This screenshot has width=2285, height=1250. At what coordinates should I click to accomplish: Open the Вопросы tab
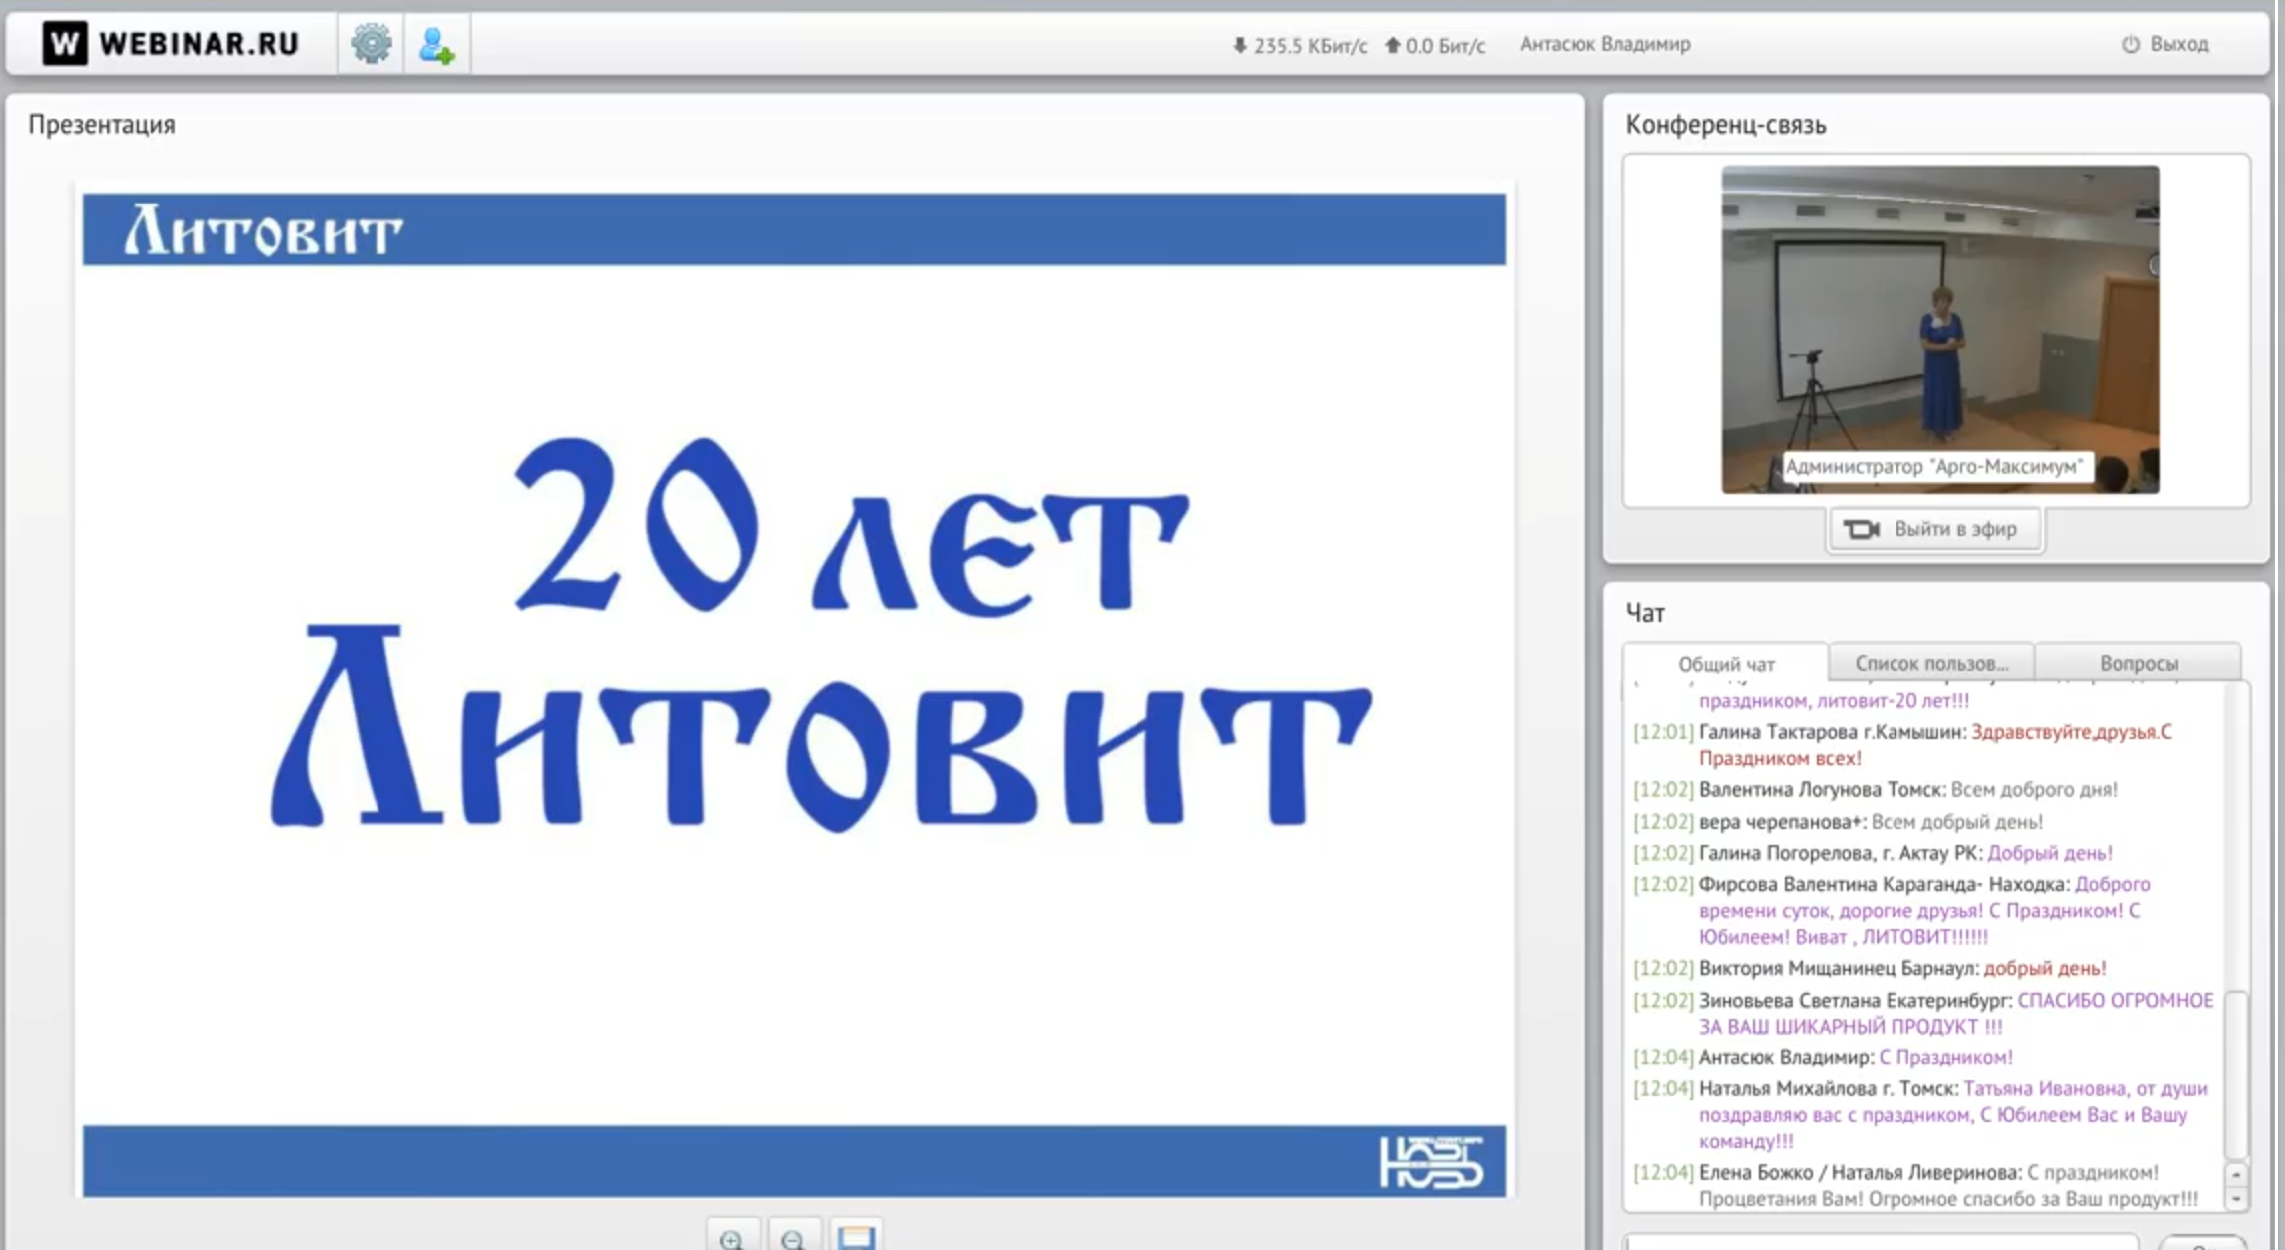click(2138, 663)
